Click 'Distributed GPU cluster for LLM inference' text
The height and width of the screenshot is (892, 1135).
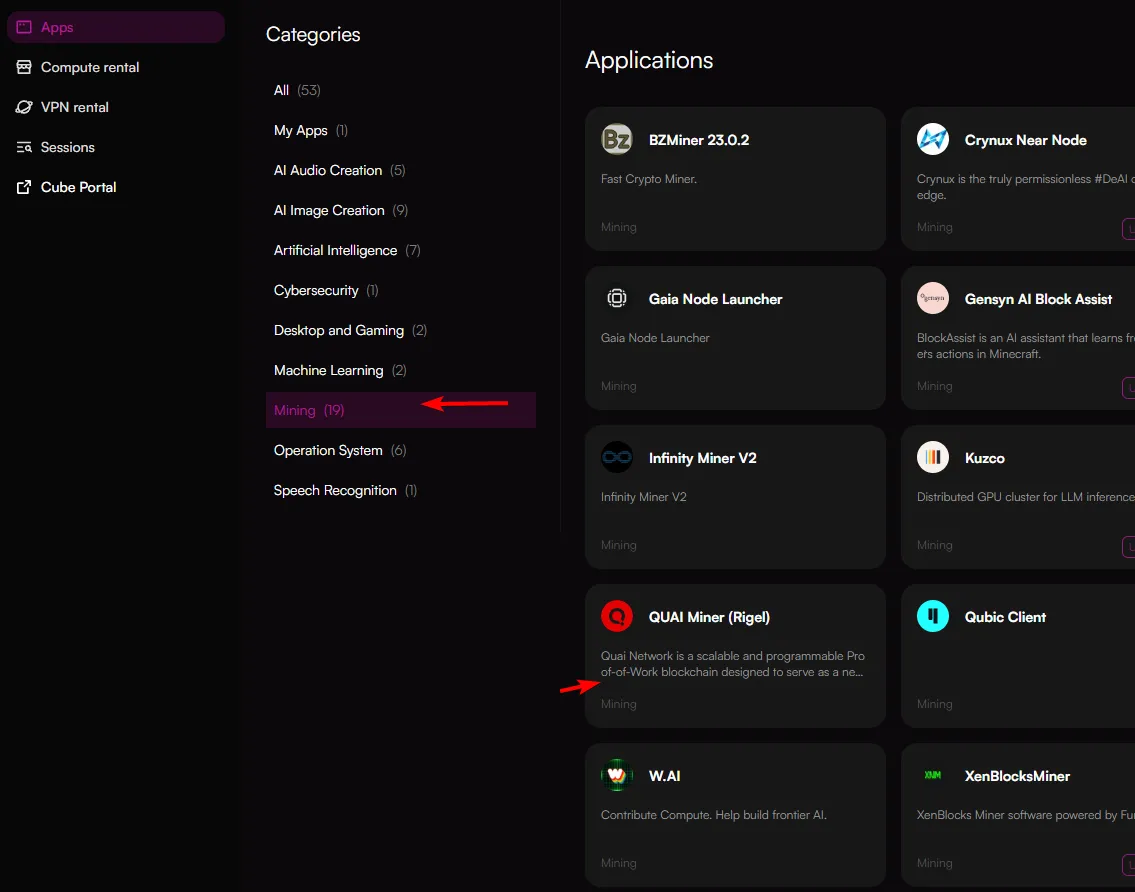1025,497
